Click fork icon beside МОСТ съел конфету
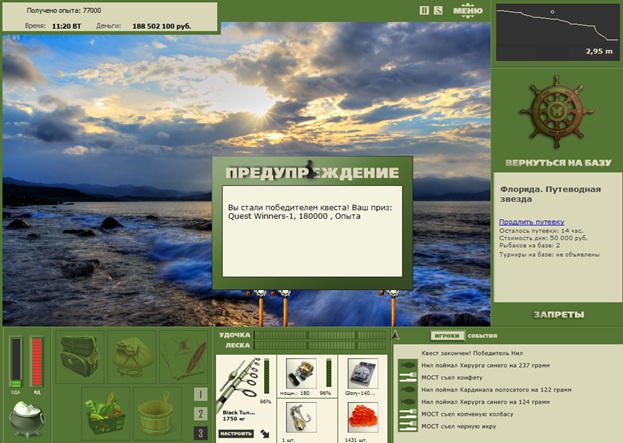623x443 pixels. click(408, 377)
